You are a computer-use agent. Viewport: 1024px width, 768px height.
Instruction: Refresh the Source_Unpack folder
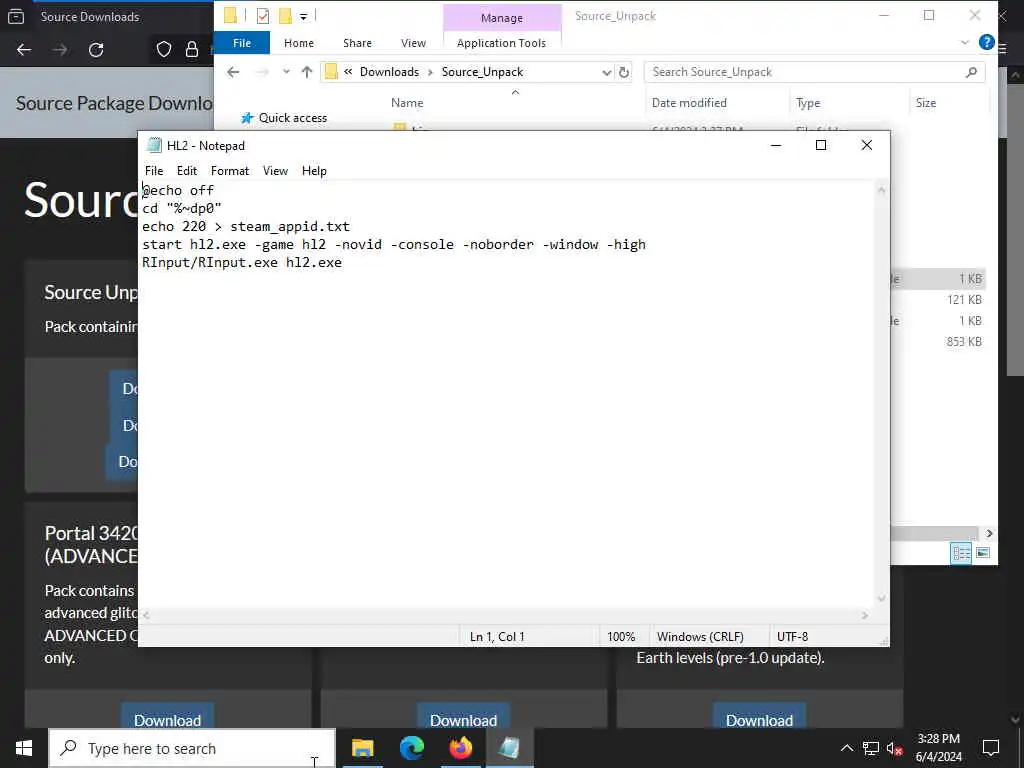coord(624,72)
